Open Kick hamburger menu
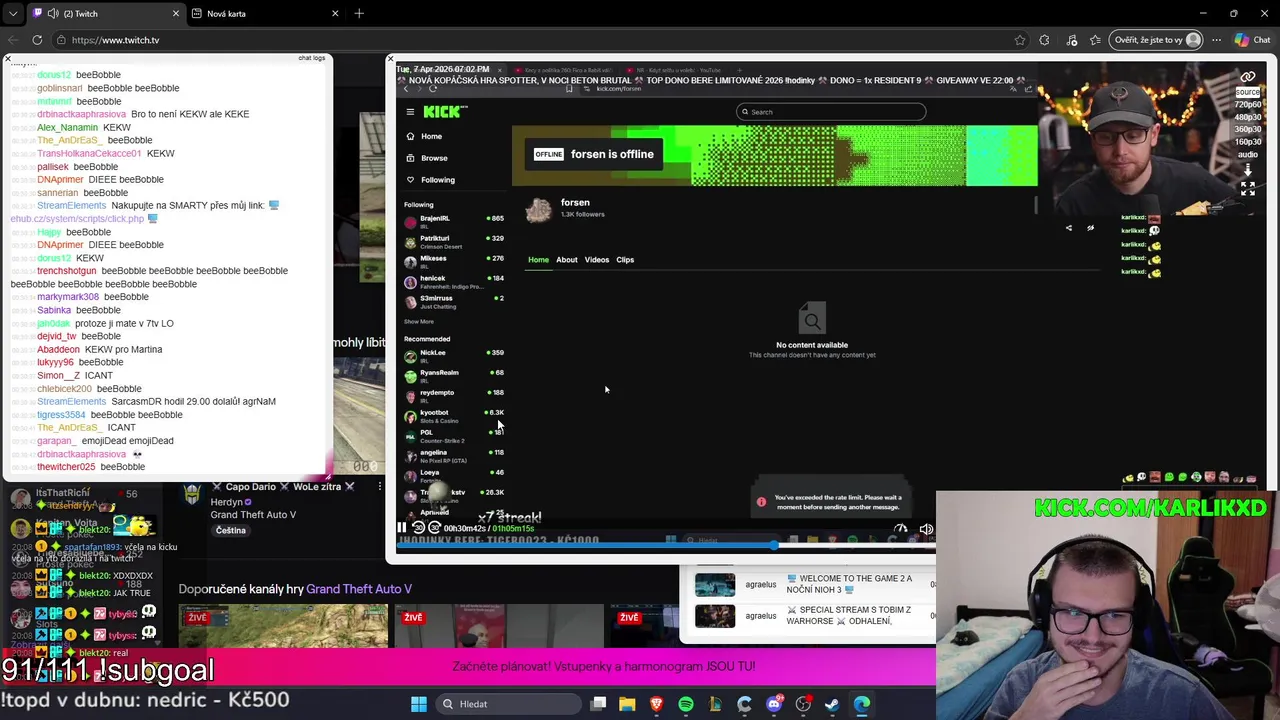 coord(410,112)
